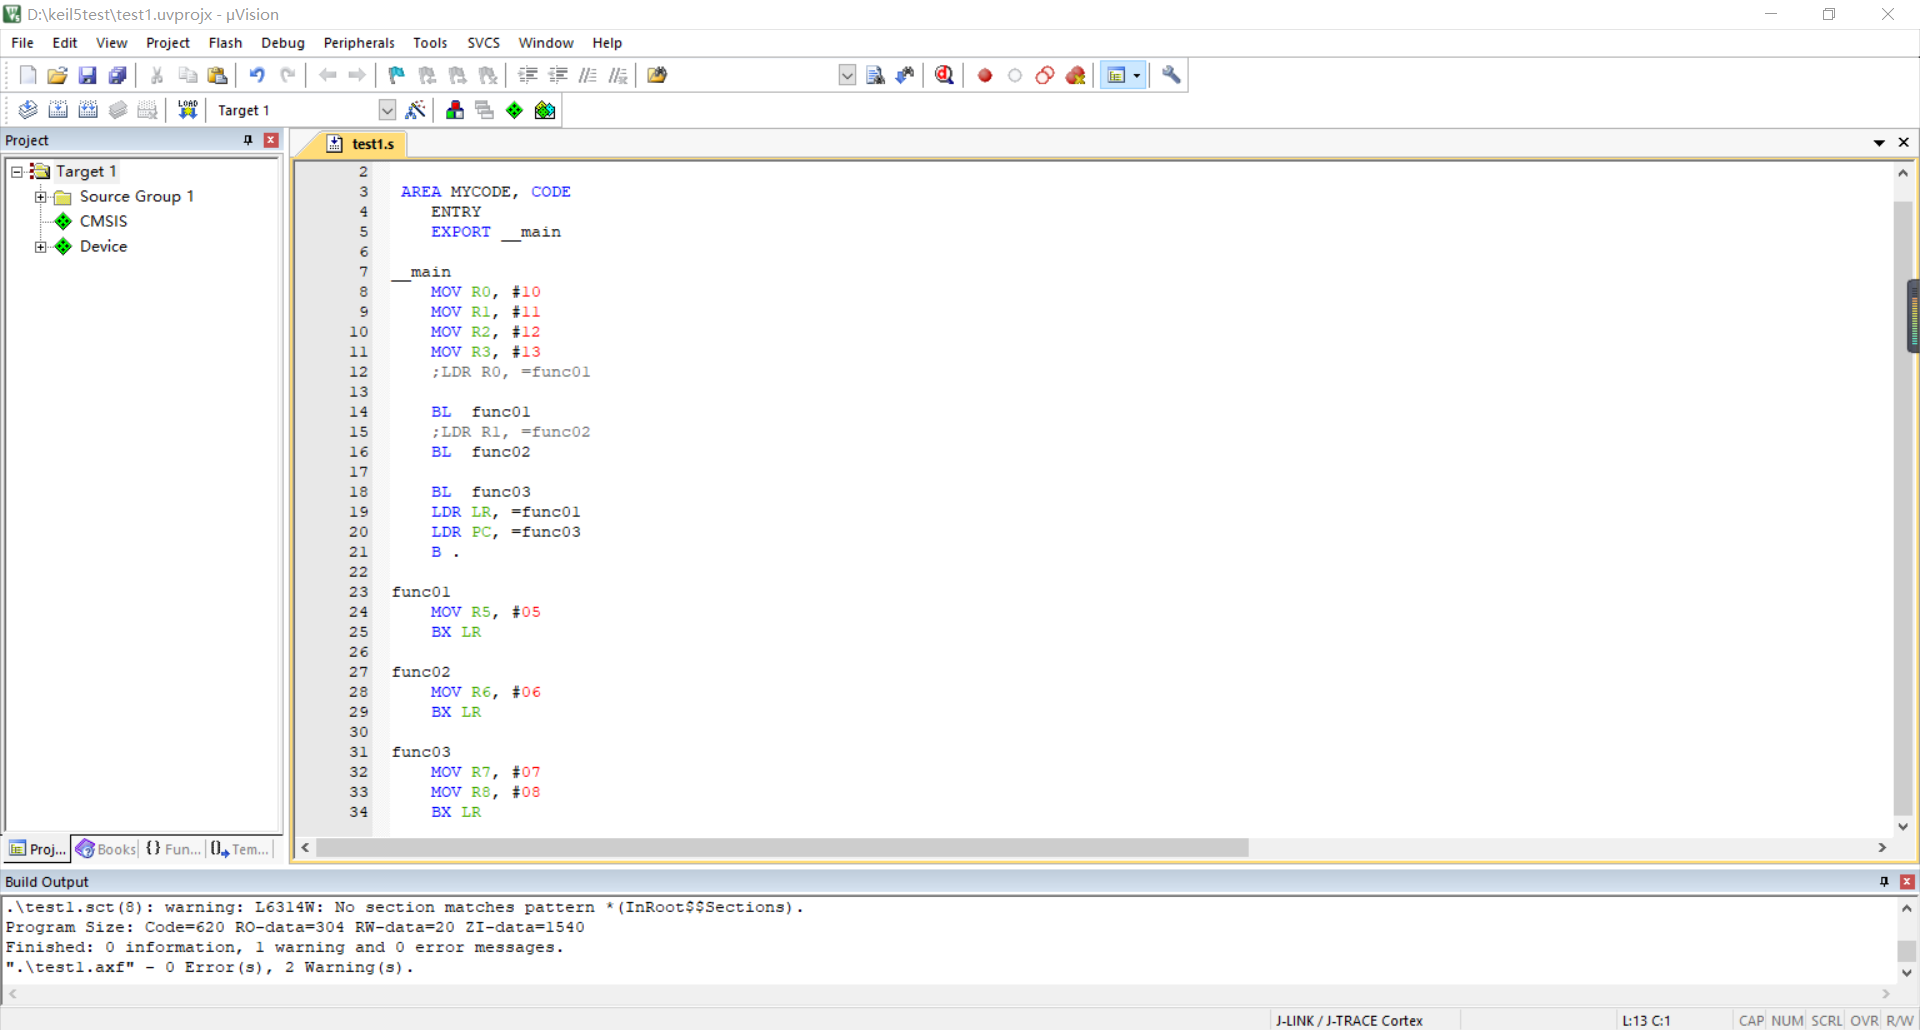Open Manage Run-Time Environment, the green diamond
1920x1030 pixels.
click(514, 110)
